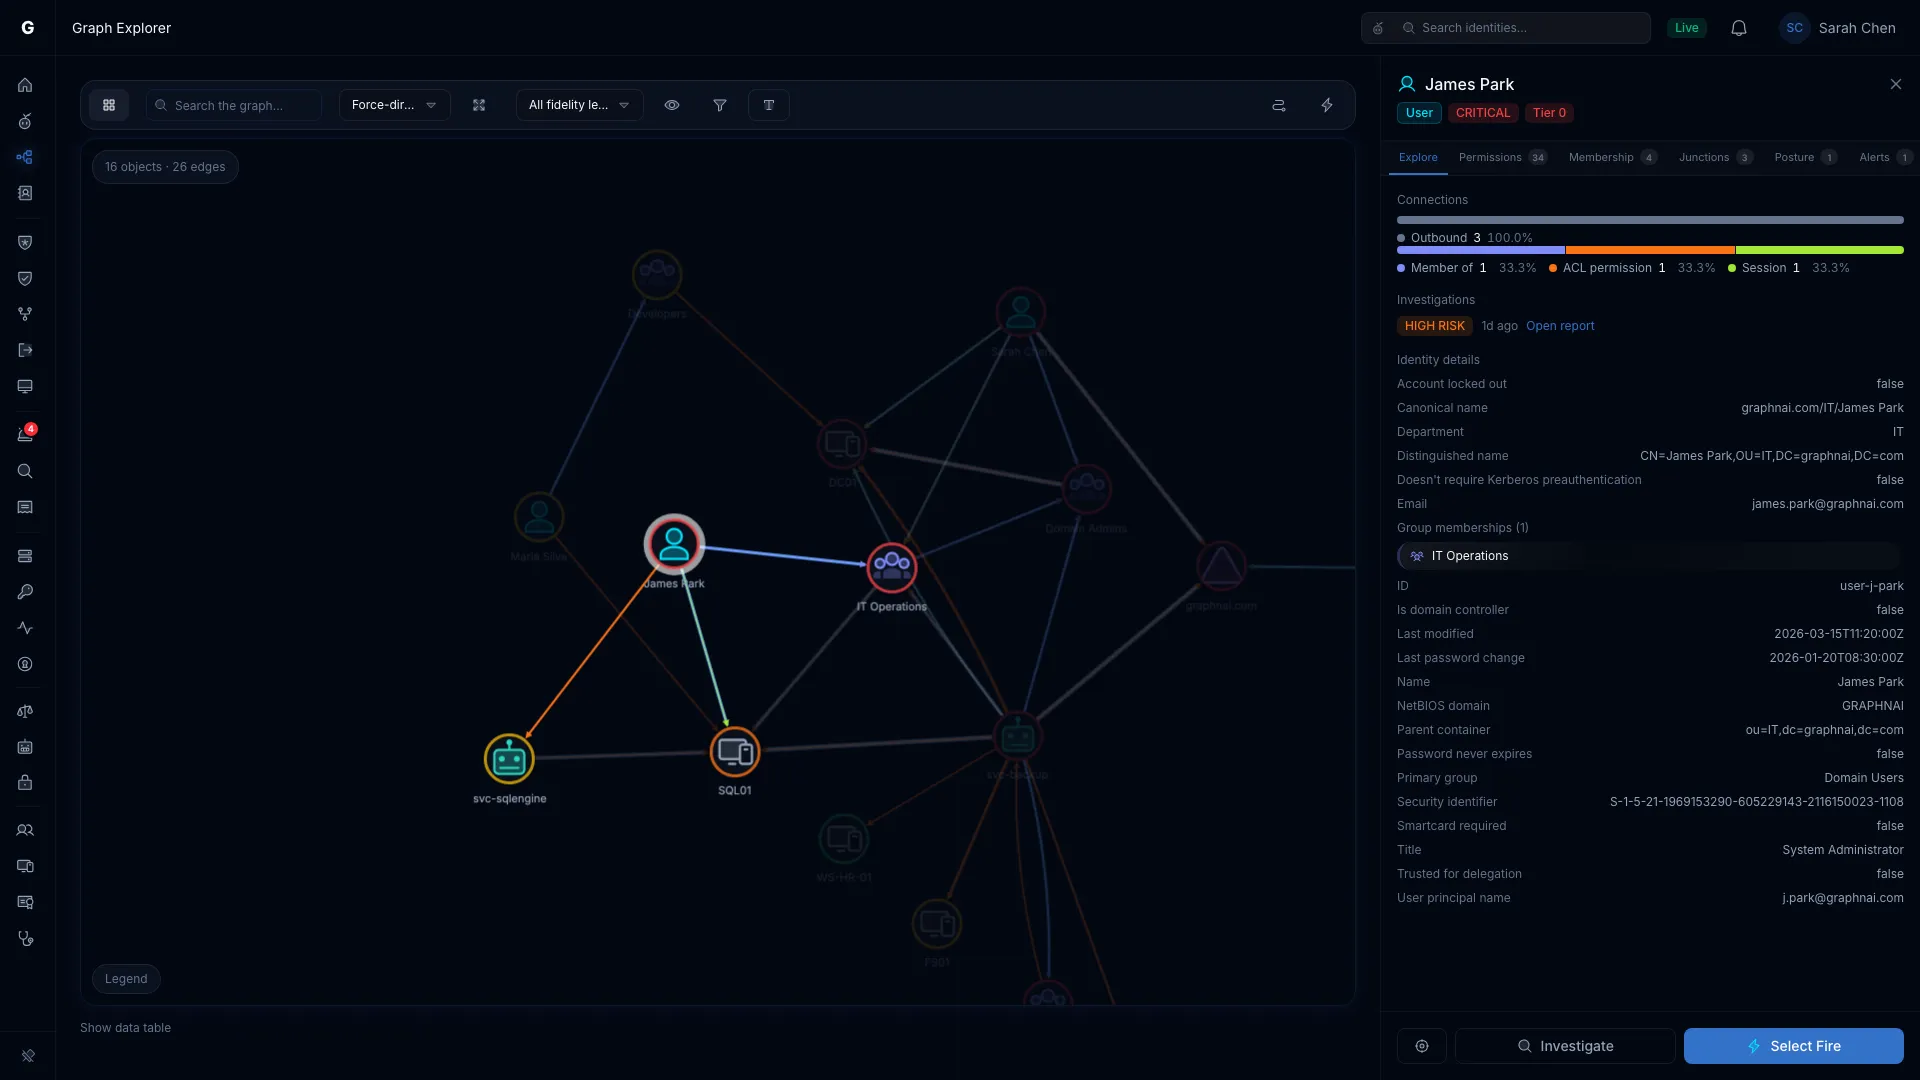Click the grid view toolbar button

tap(109, 105)
